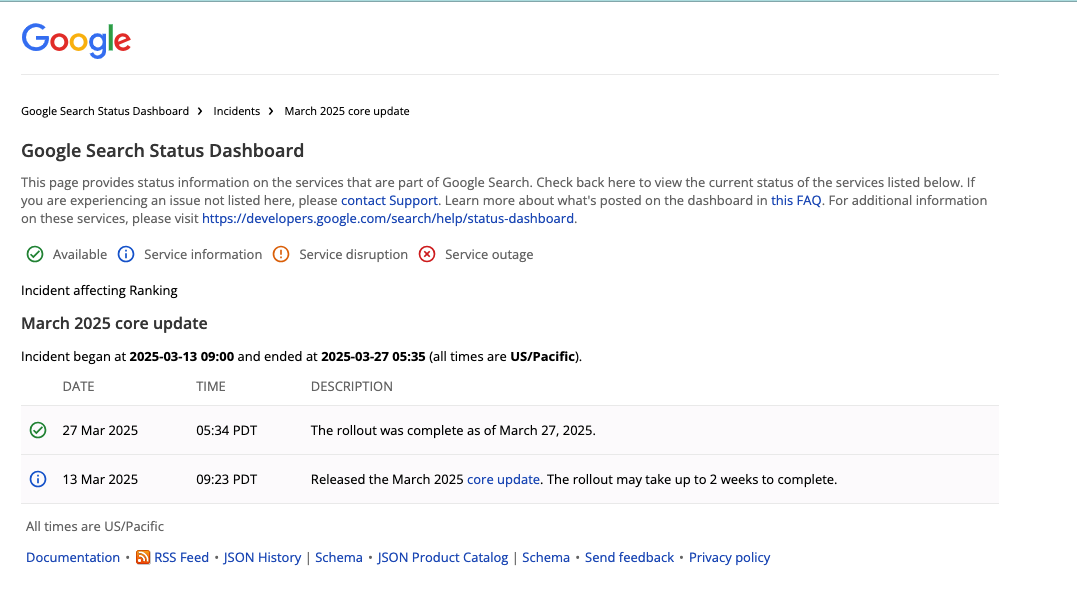Viewport: 1077px width, 593px height.
Task: Open the core update link in description
Action: pyautogui.click(x=503, y=480)
